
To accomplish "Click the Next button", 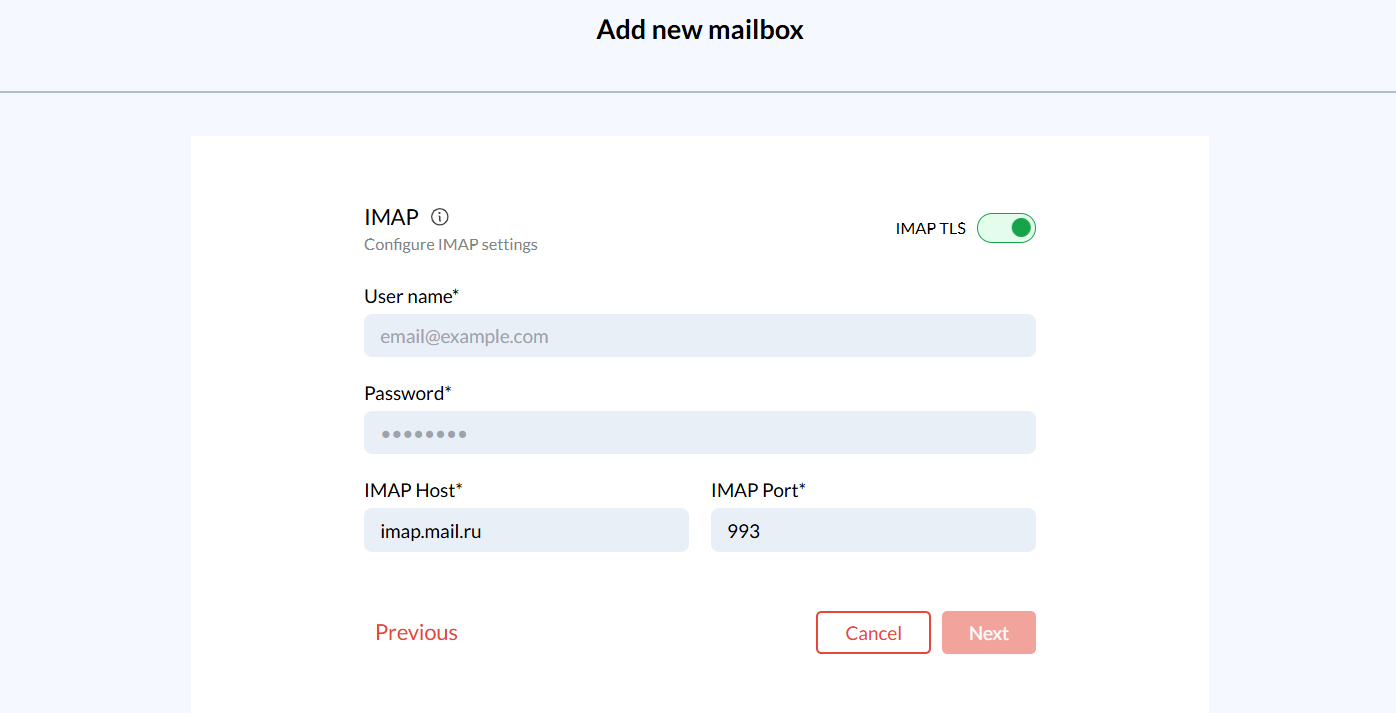I will tap(988, 633).
